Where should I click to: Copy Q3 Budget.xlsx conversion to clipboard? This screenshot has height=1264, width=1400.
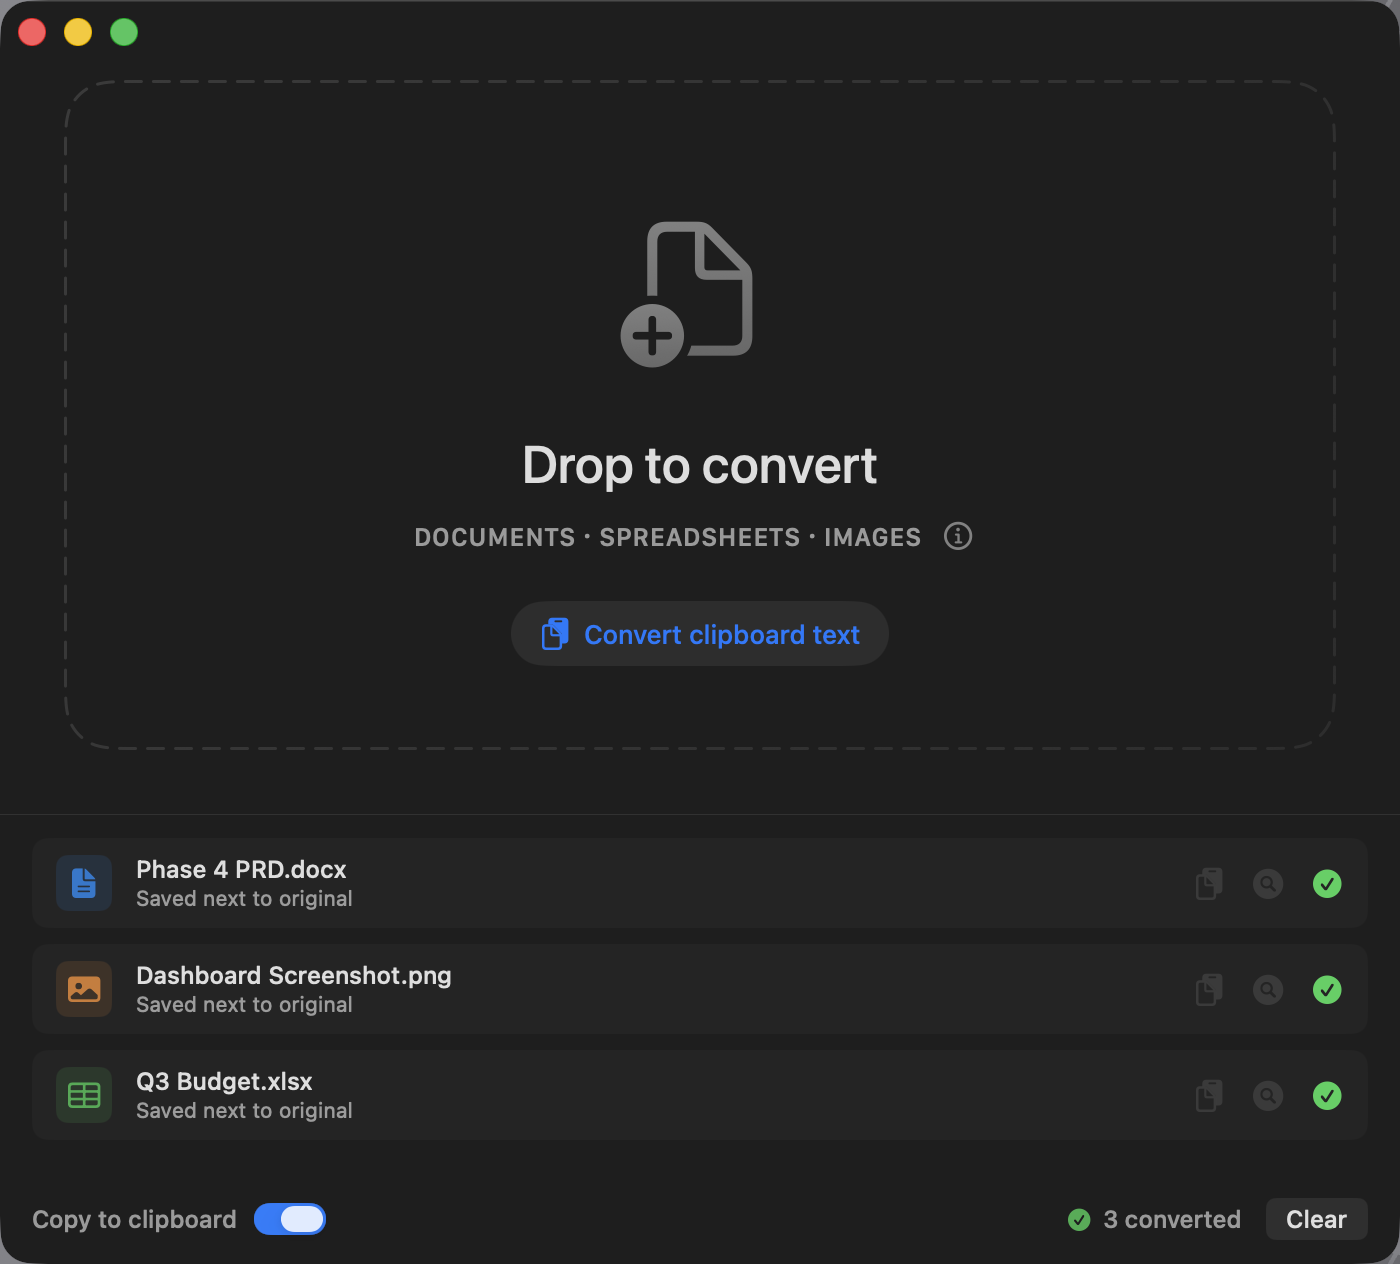click(x=1209, y=1096)
